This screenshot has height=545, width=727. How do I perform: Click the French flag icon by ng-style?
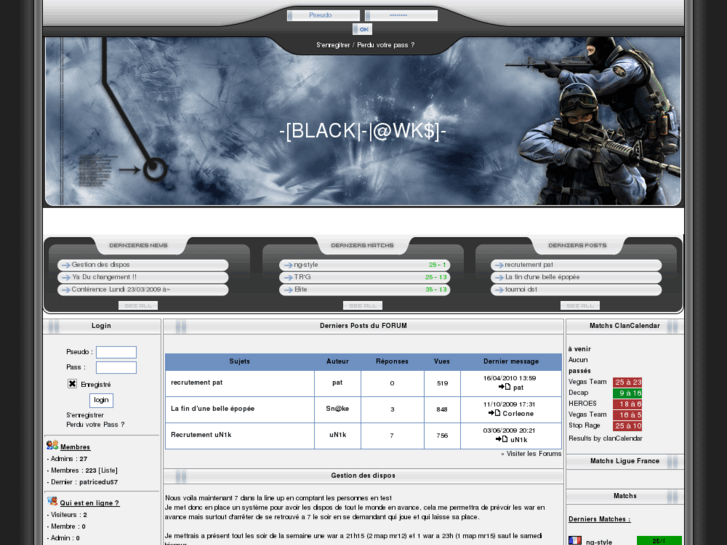(x=575, y=541)
